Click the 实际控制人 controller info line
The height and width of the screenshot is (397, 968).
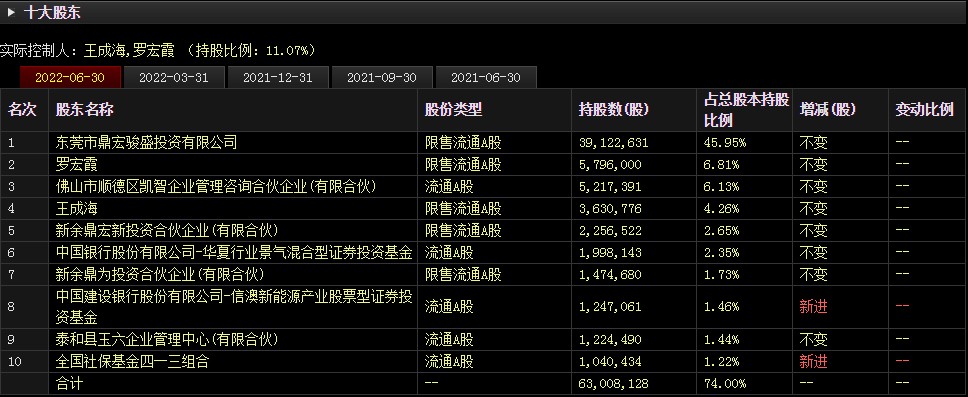pos(157,50)
